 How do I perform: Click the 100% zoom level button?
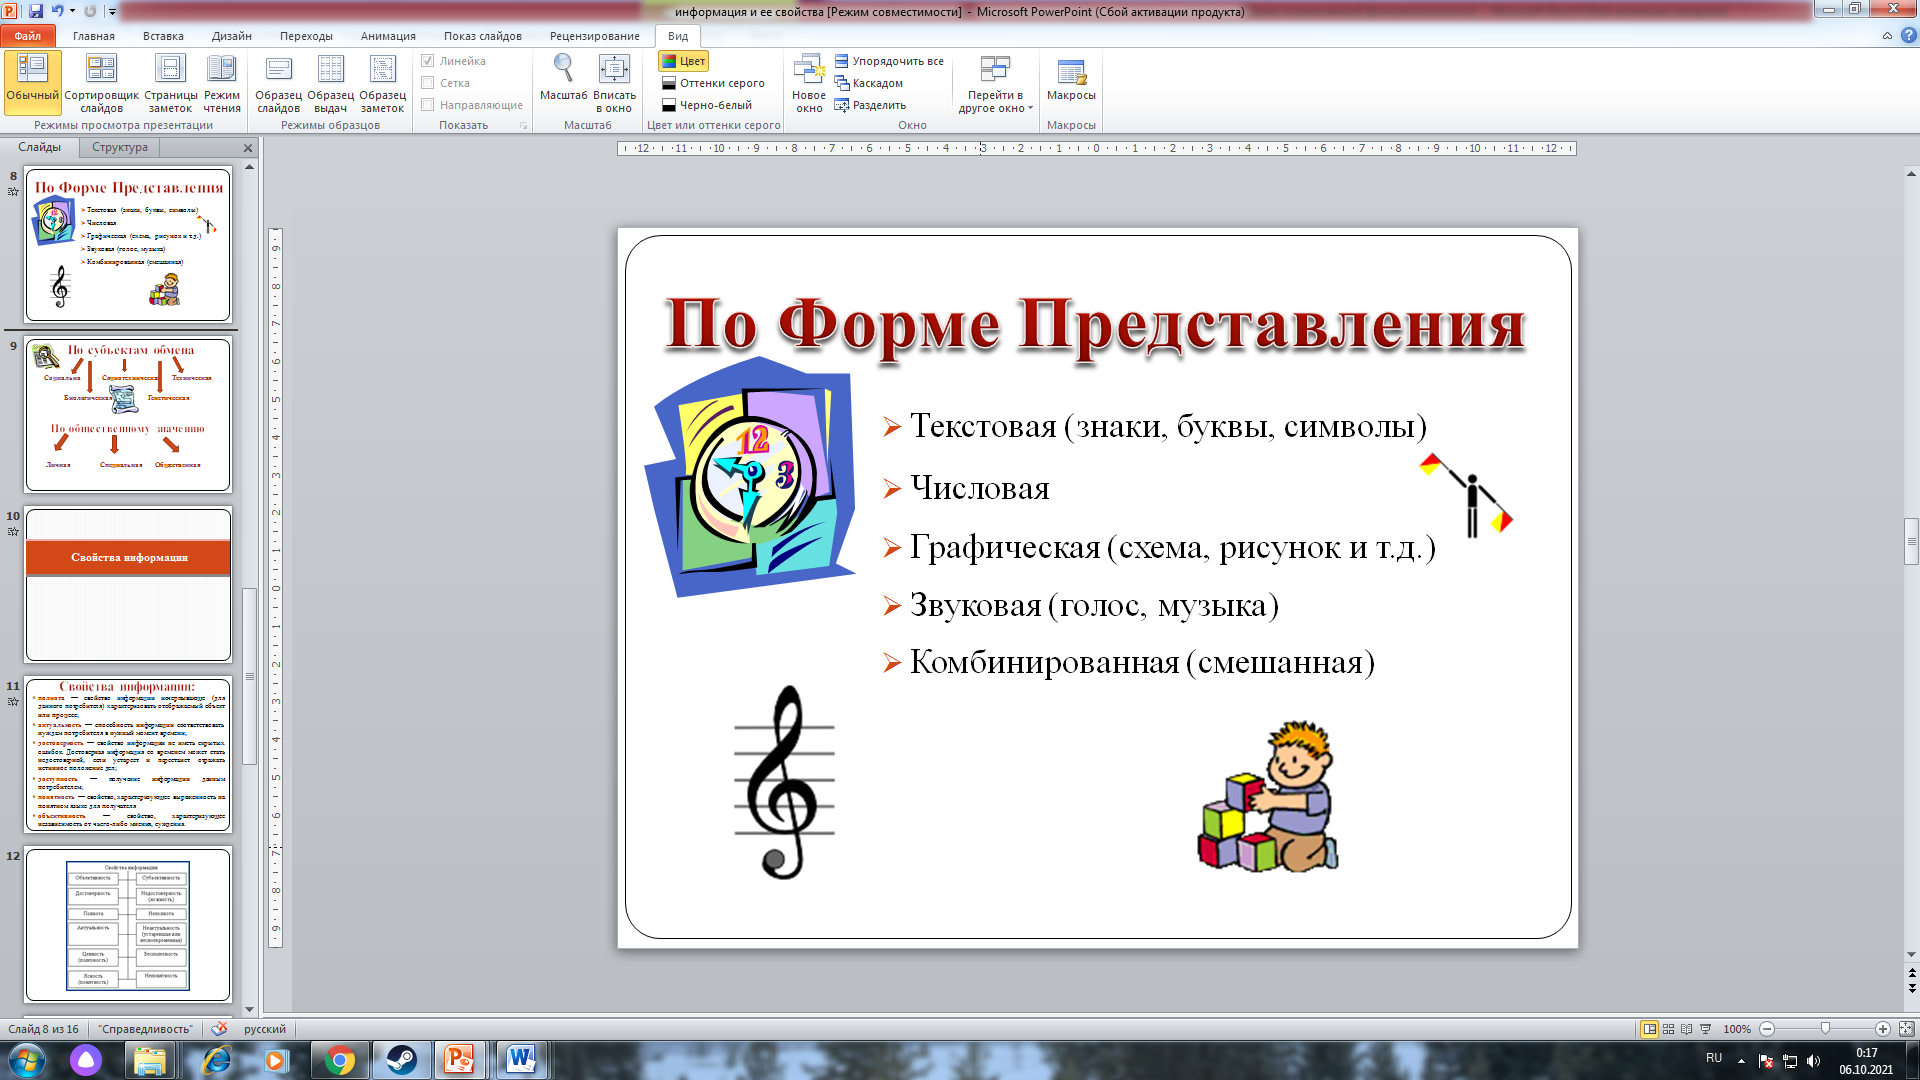(1737, 1029)
